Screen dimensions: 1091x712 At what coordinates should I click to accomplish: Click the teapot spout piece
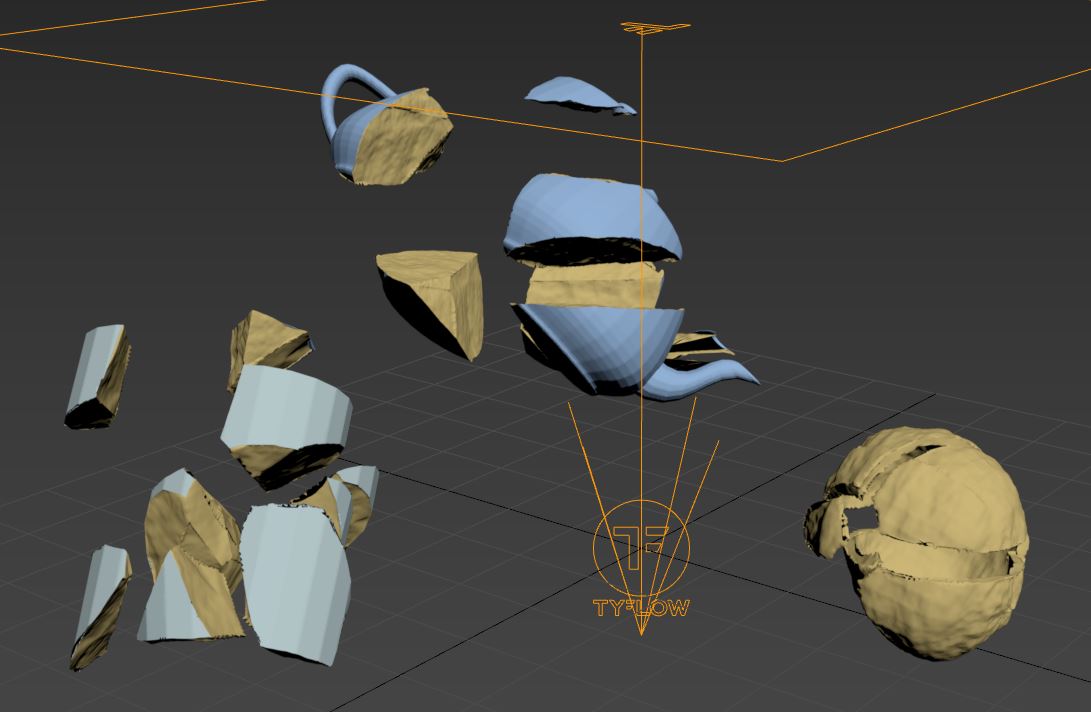click(699, 379)
